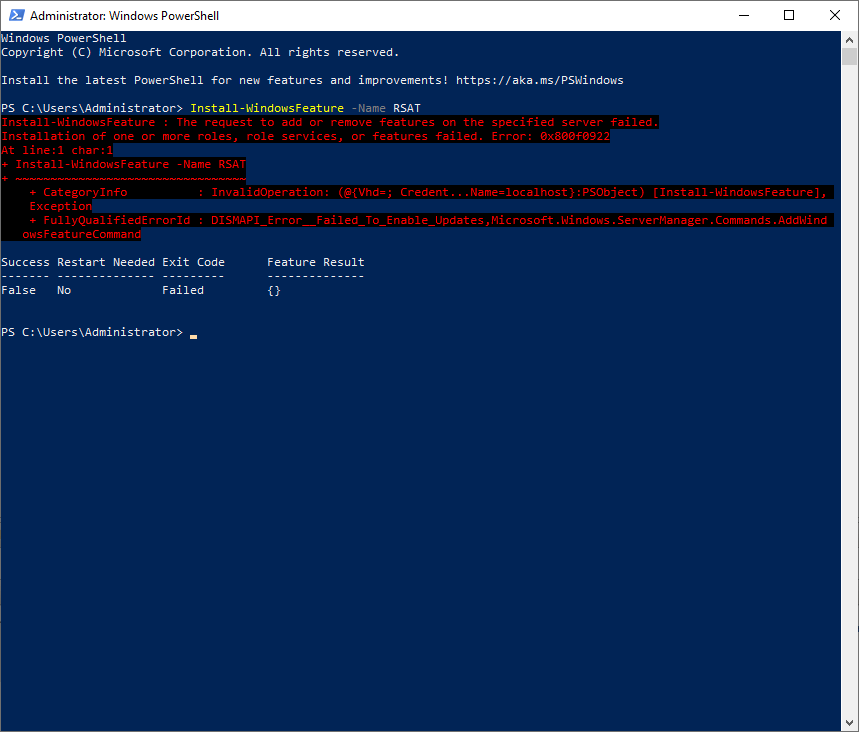
Task: Close the Administrator PowerShell window
Action: (834, 15)
